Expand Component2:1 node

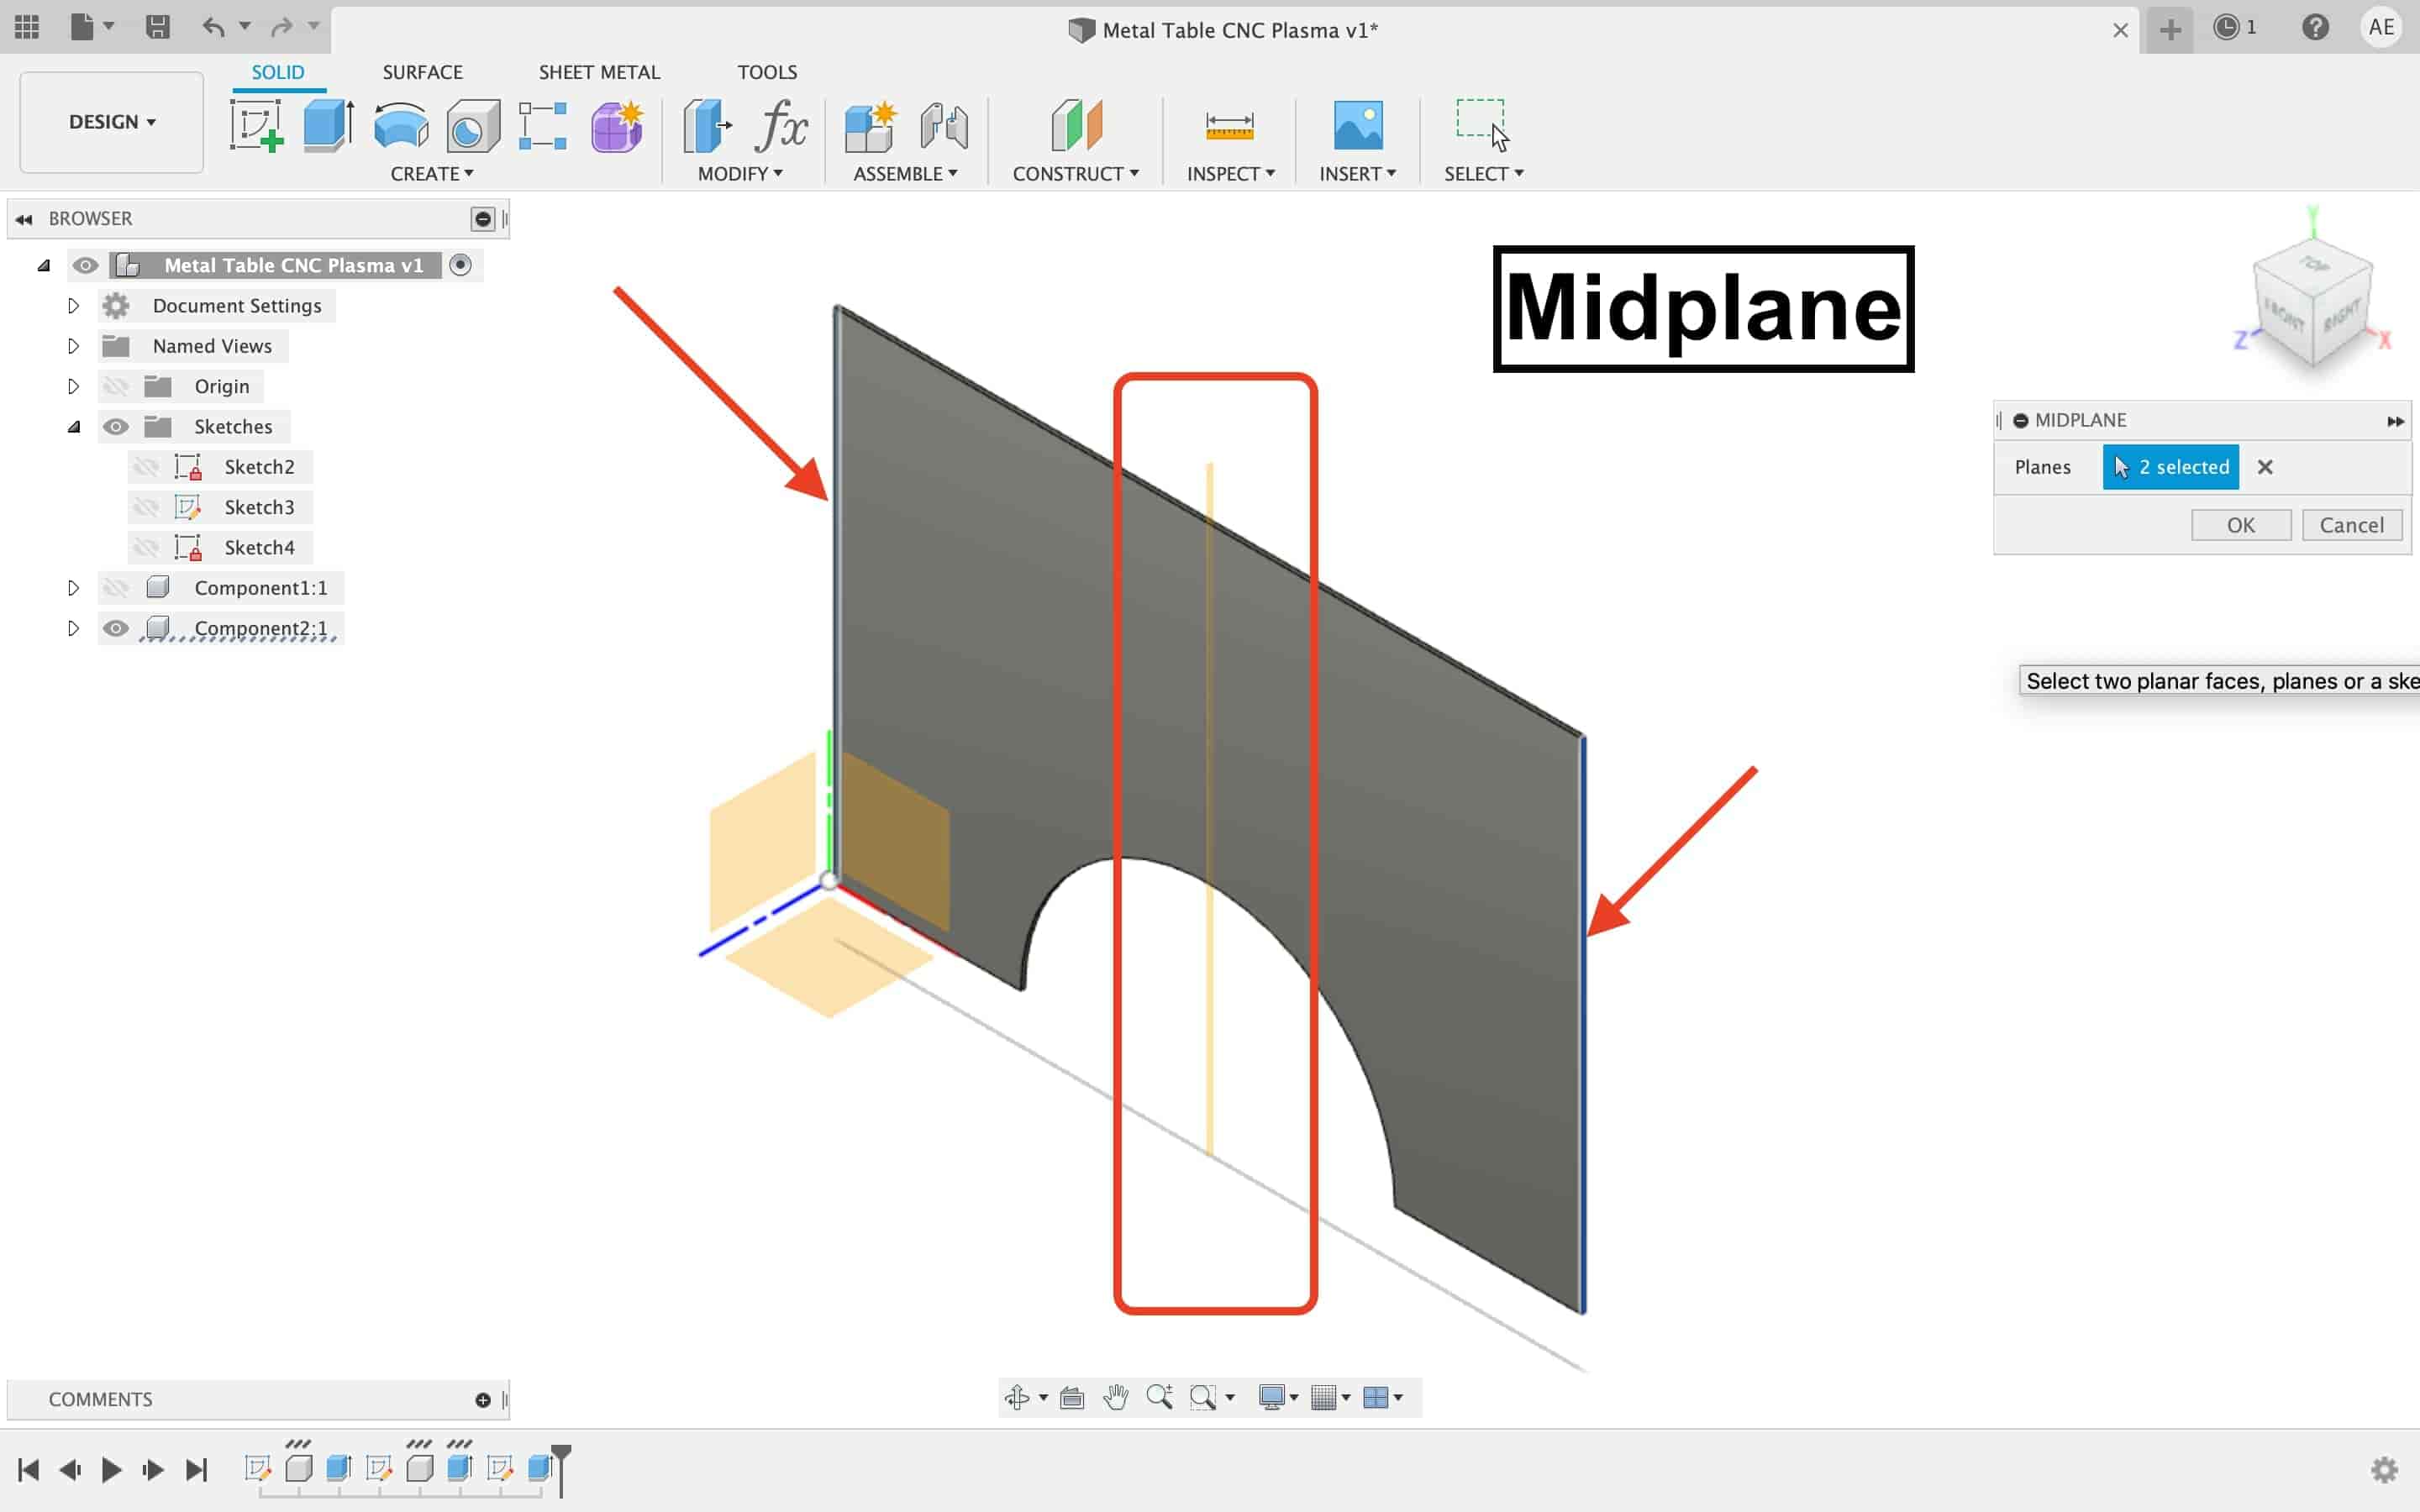pyautogui.click(x=73, y=628)
